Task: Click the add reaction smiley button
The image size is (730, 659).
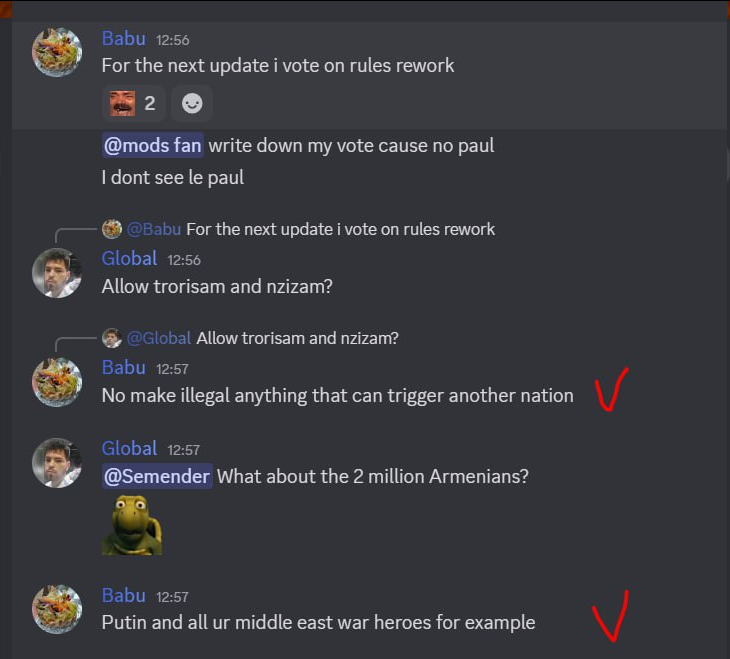Action: tap(192, 103)
